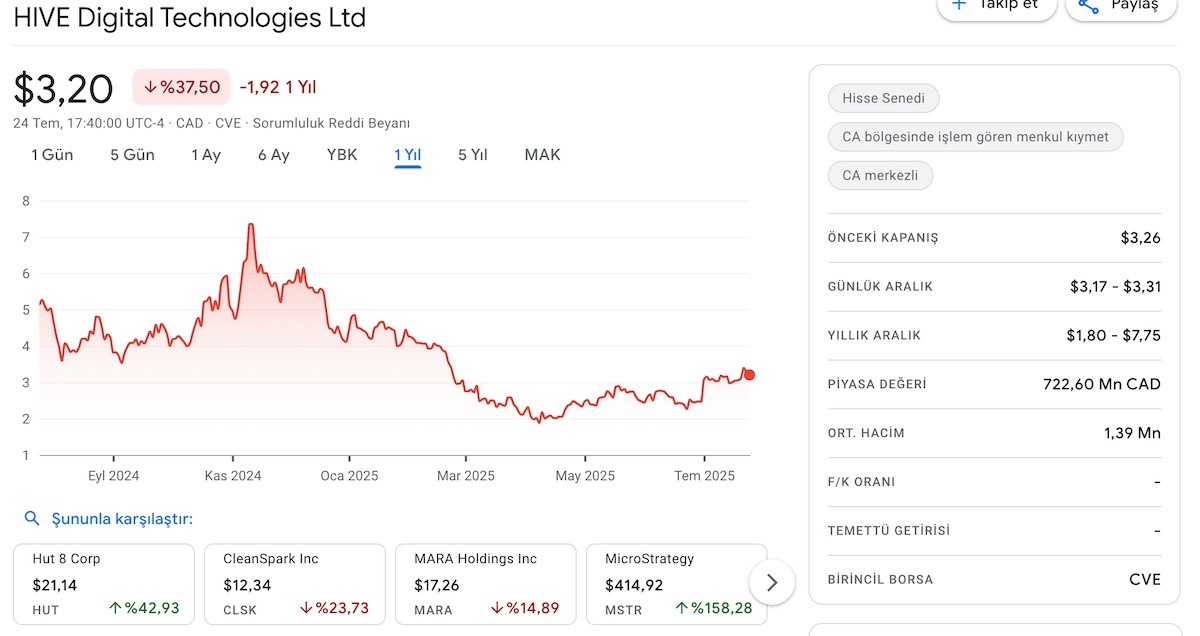The height and width of the screenshot is (636, 1200).
Task: Click the $3,17 - $3,31 daily range value
Action: [1115, 287]
